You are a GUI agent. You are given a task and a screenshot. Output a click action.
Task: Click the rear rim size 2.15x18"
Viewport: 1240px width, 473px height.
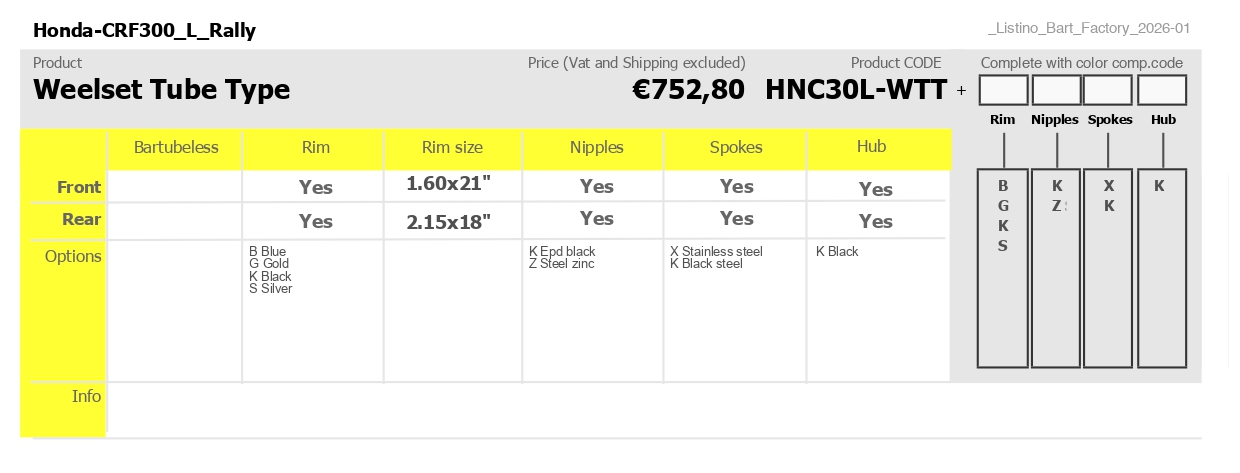click(x=449, y=222)
